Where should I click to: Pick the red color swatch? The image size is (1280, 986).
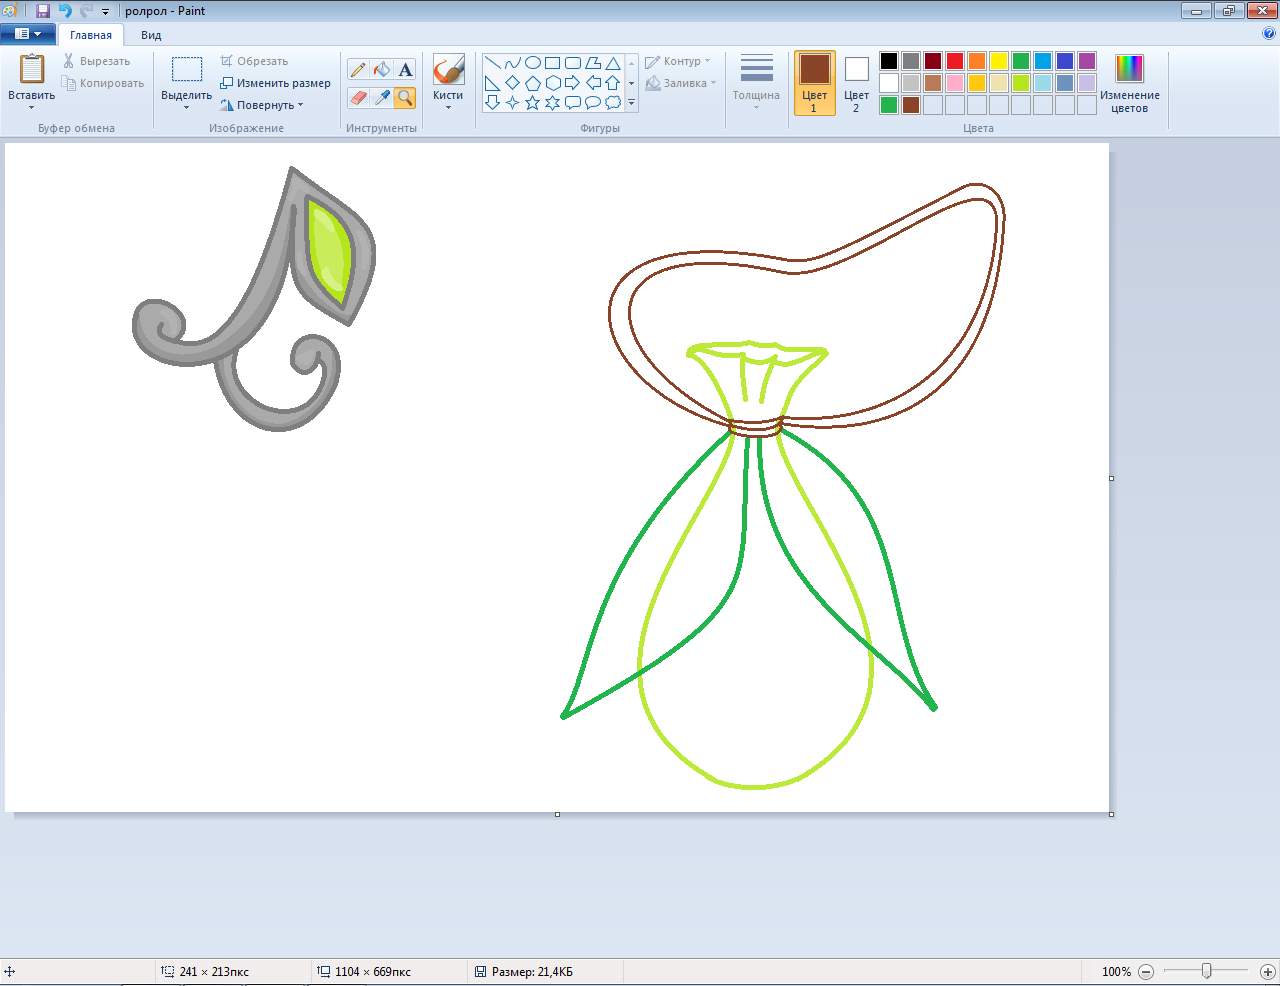955,61
